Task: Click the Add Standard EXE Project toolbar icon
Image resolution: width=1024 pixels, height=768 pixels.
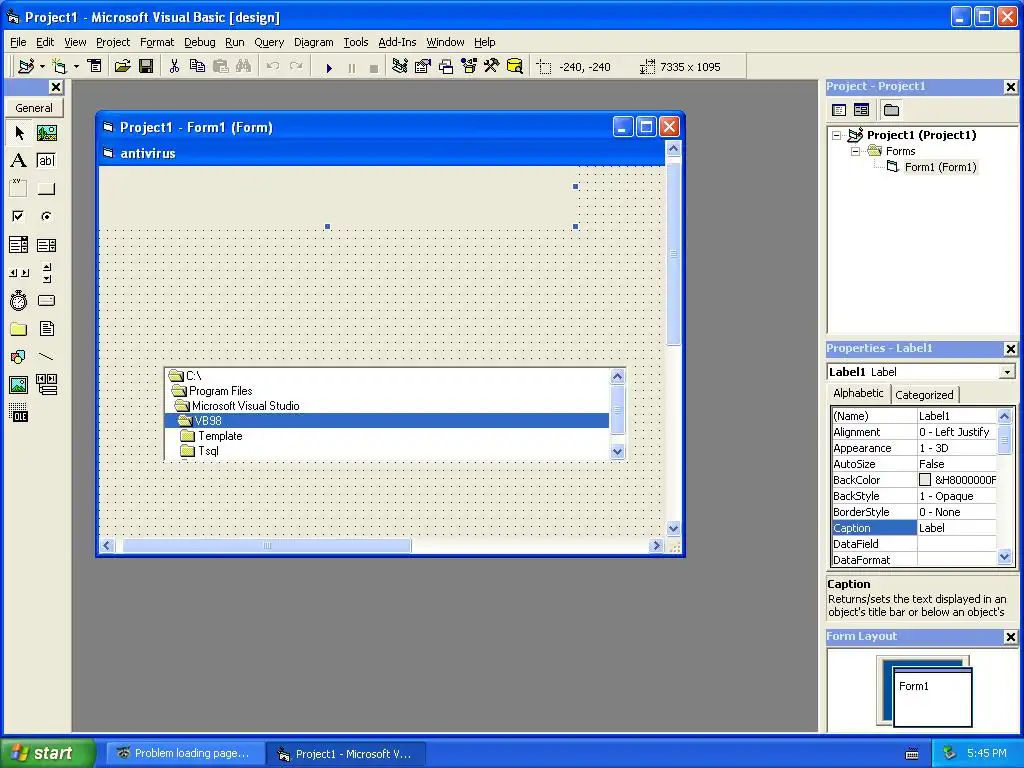Action: click(x=26, y=66)
